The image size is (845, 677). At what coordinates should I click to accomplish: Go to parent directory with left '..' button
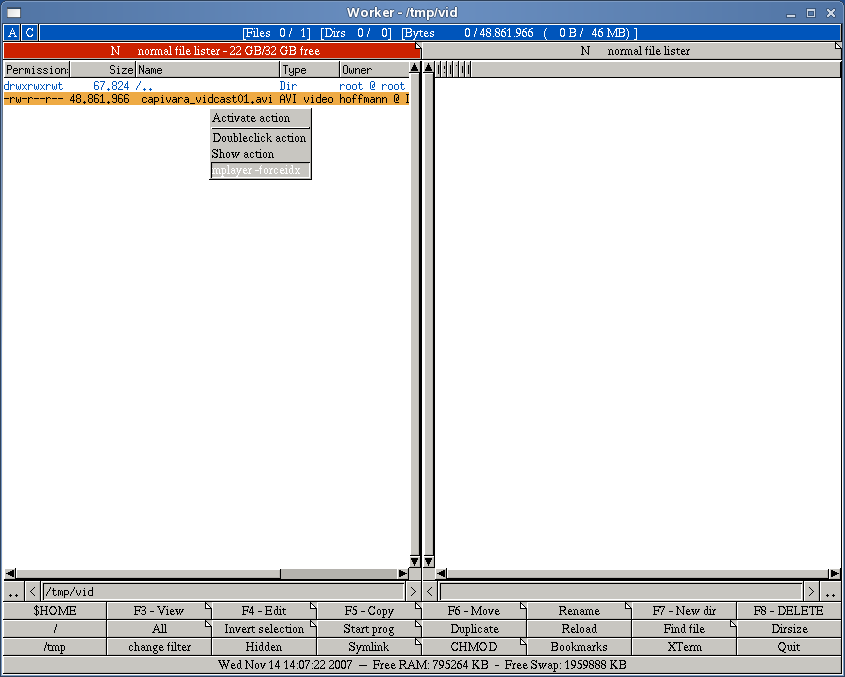[13, 592]
